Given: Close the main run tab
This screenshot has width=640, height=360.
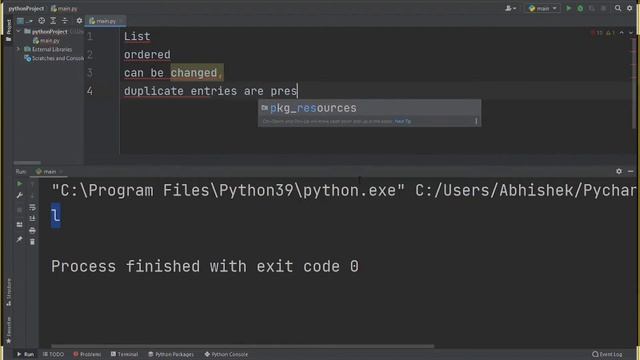Looking at the screenshot, I should [x=61, y=171].
